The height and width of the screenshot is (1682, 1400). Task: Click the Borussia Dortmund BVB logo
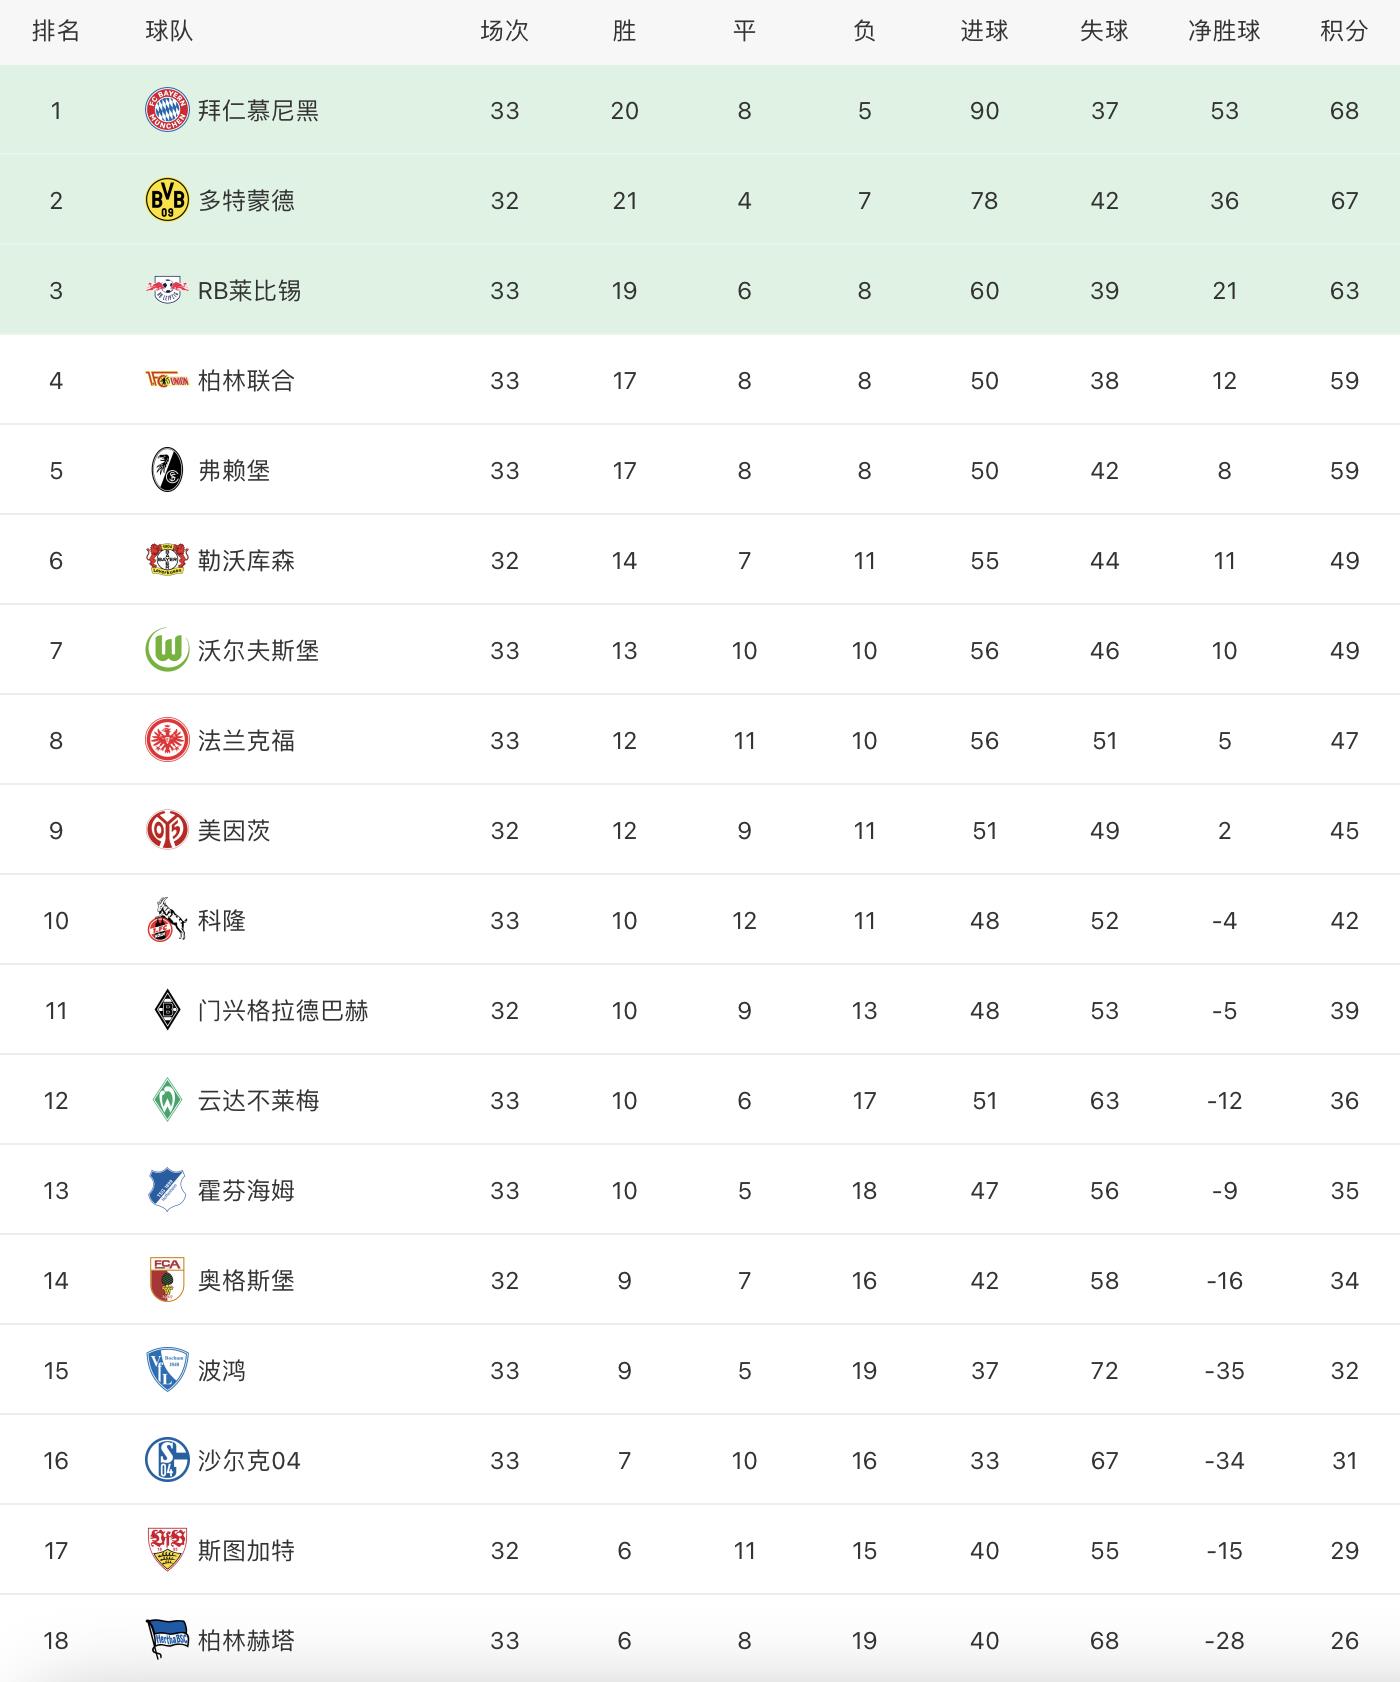pyautogui.click(x=167, y=200)
